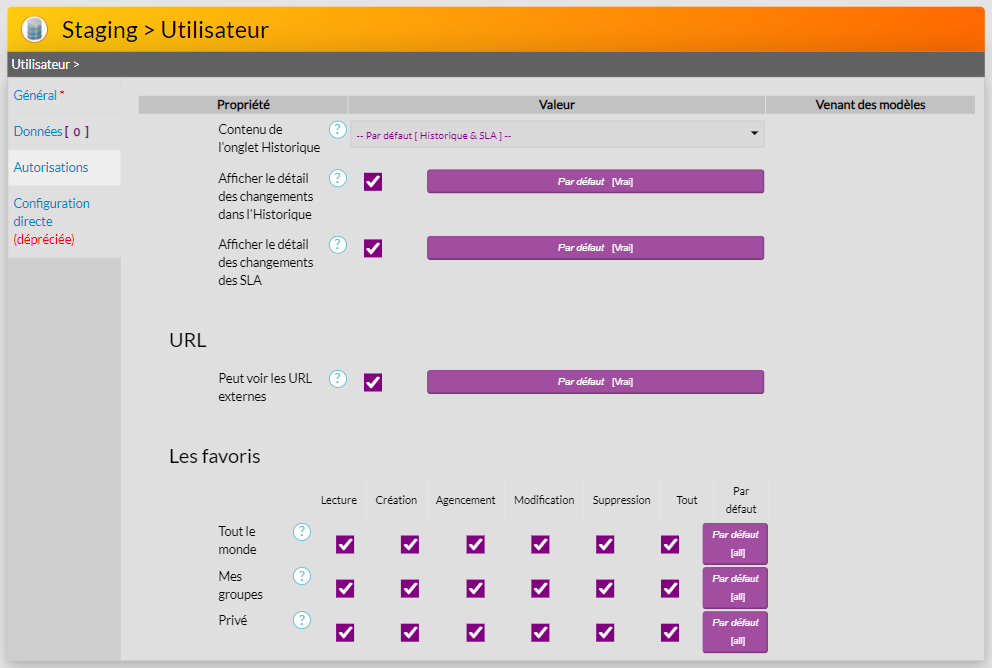
Task: Reset Mes groupes favorites with Par défaut
Action: (735, 587)
